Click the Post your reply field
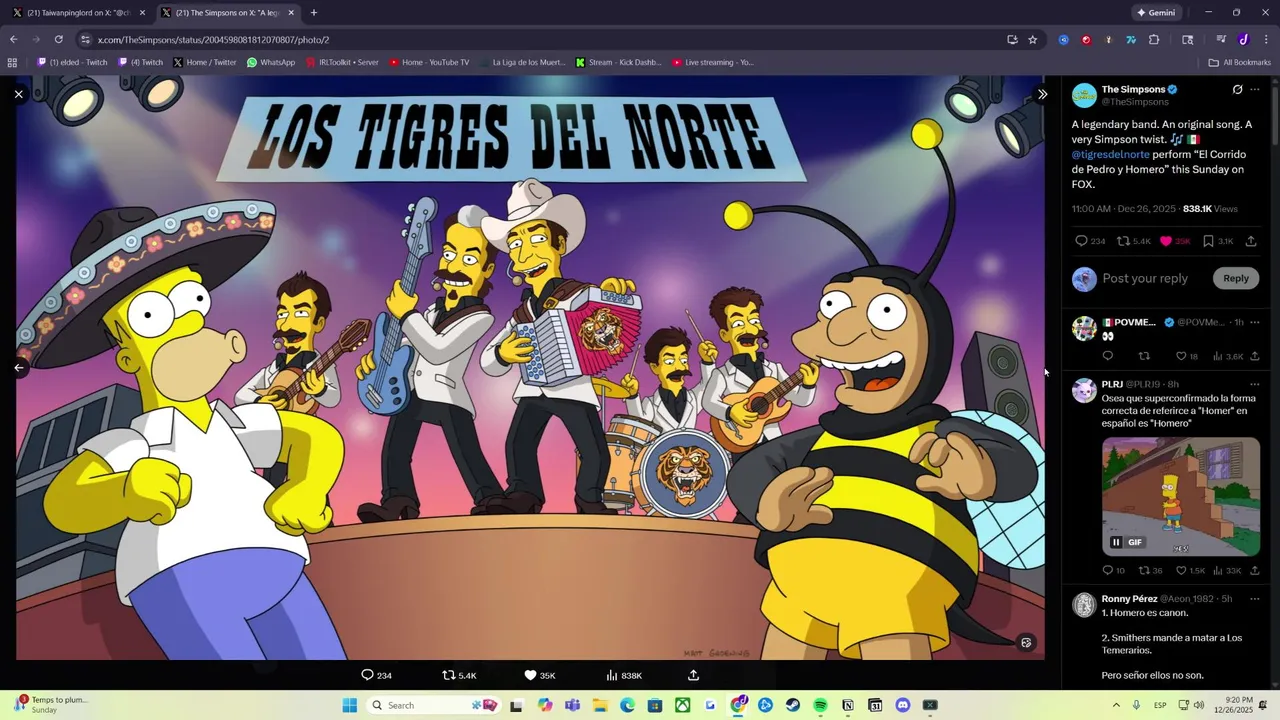Image resolution: width=1280 pixels, height=720 pixels. pos(1145,278)
